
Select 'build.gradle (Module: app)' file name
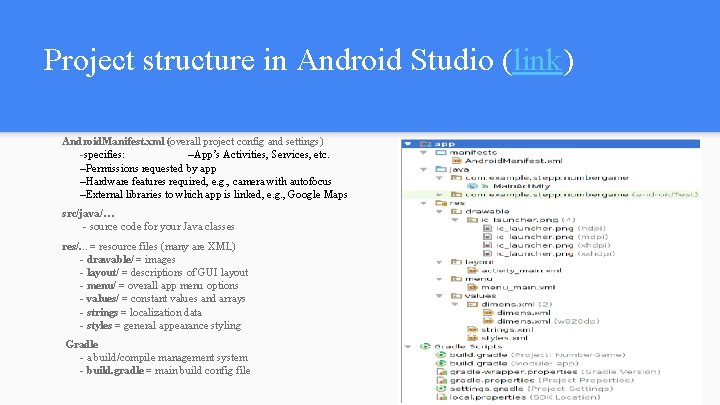coord(514,364)
